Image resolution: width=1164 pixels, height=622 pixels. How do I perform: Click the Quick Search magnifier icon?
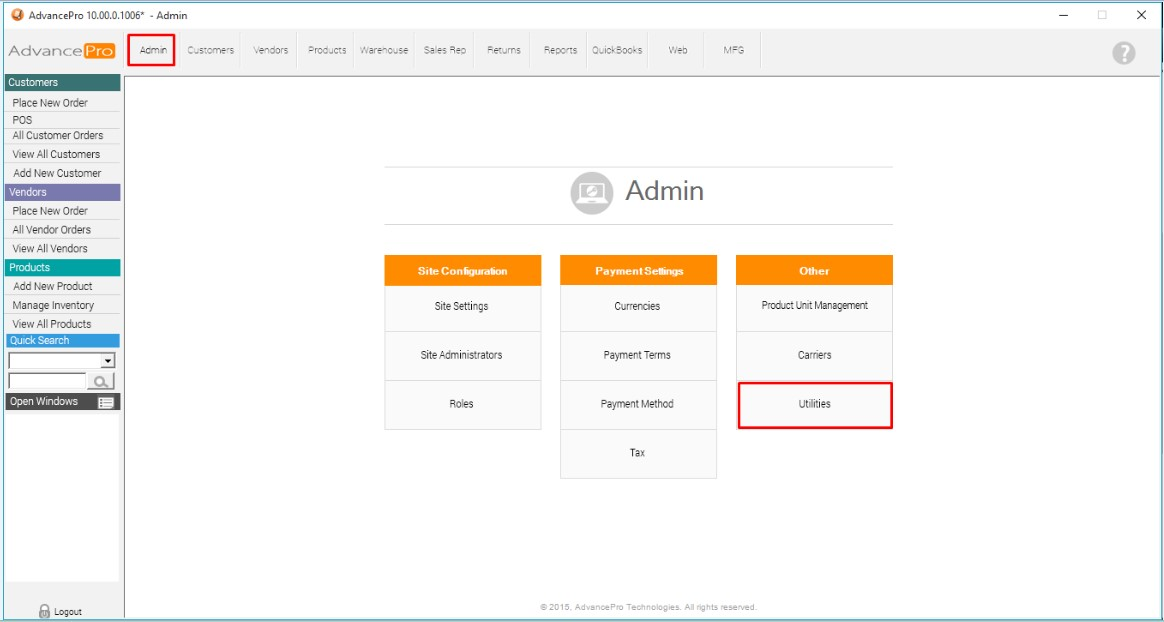101,381
